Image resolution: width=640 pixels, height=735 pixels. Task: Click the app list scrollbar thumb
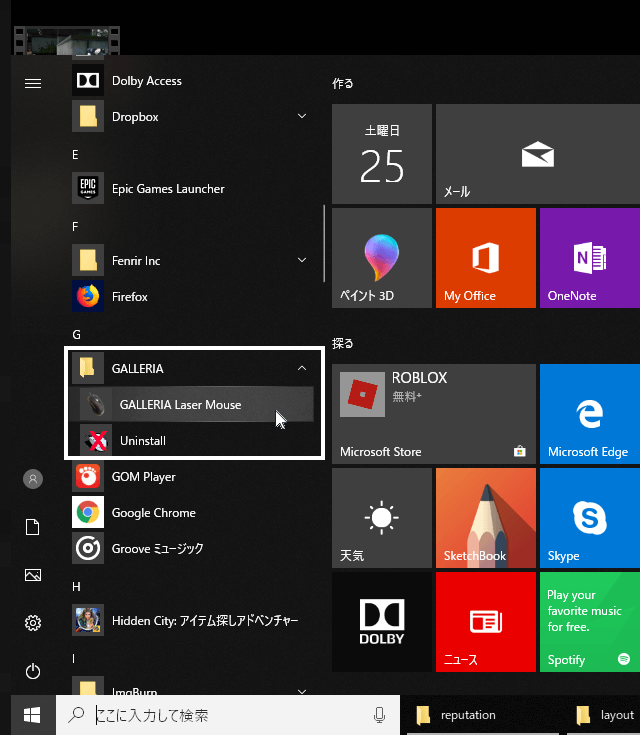tap(324, 244)
